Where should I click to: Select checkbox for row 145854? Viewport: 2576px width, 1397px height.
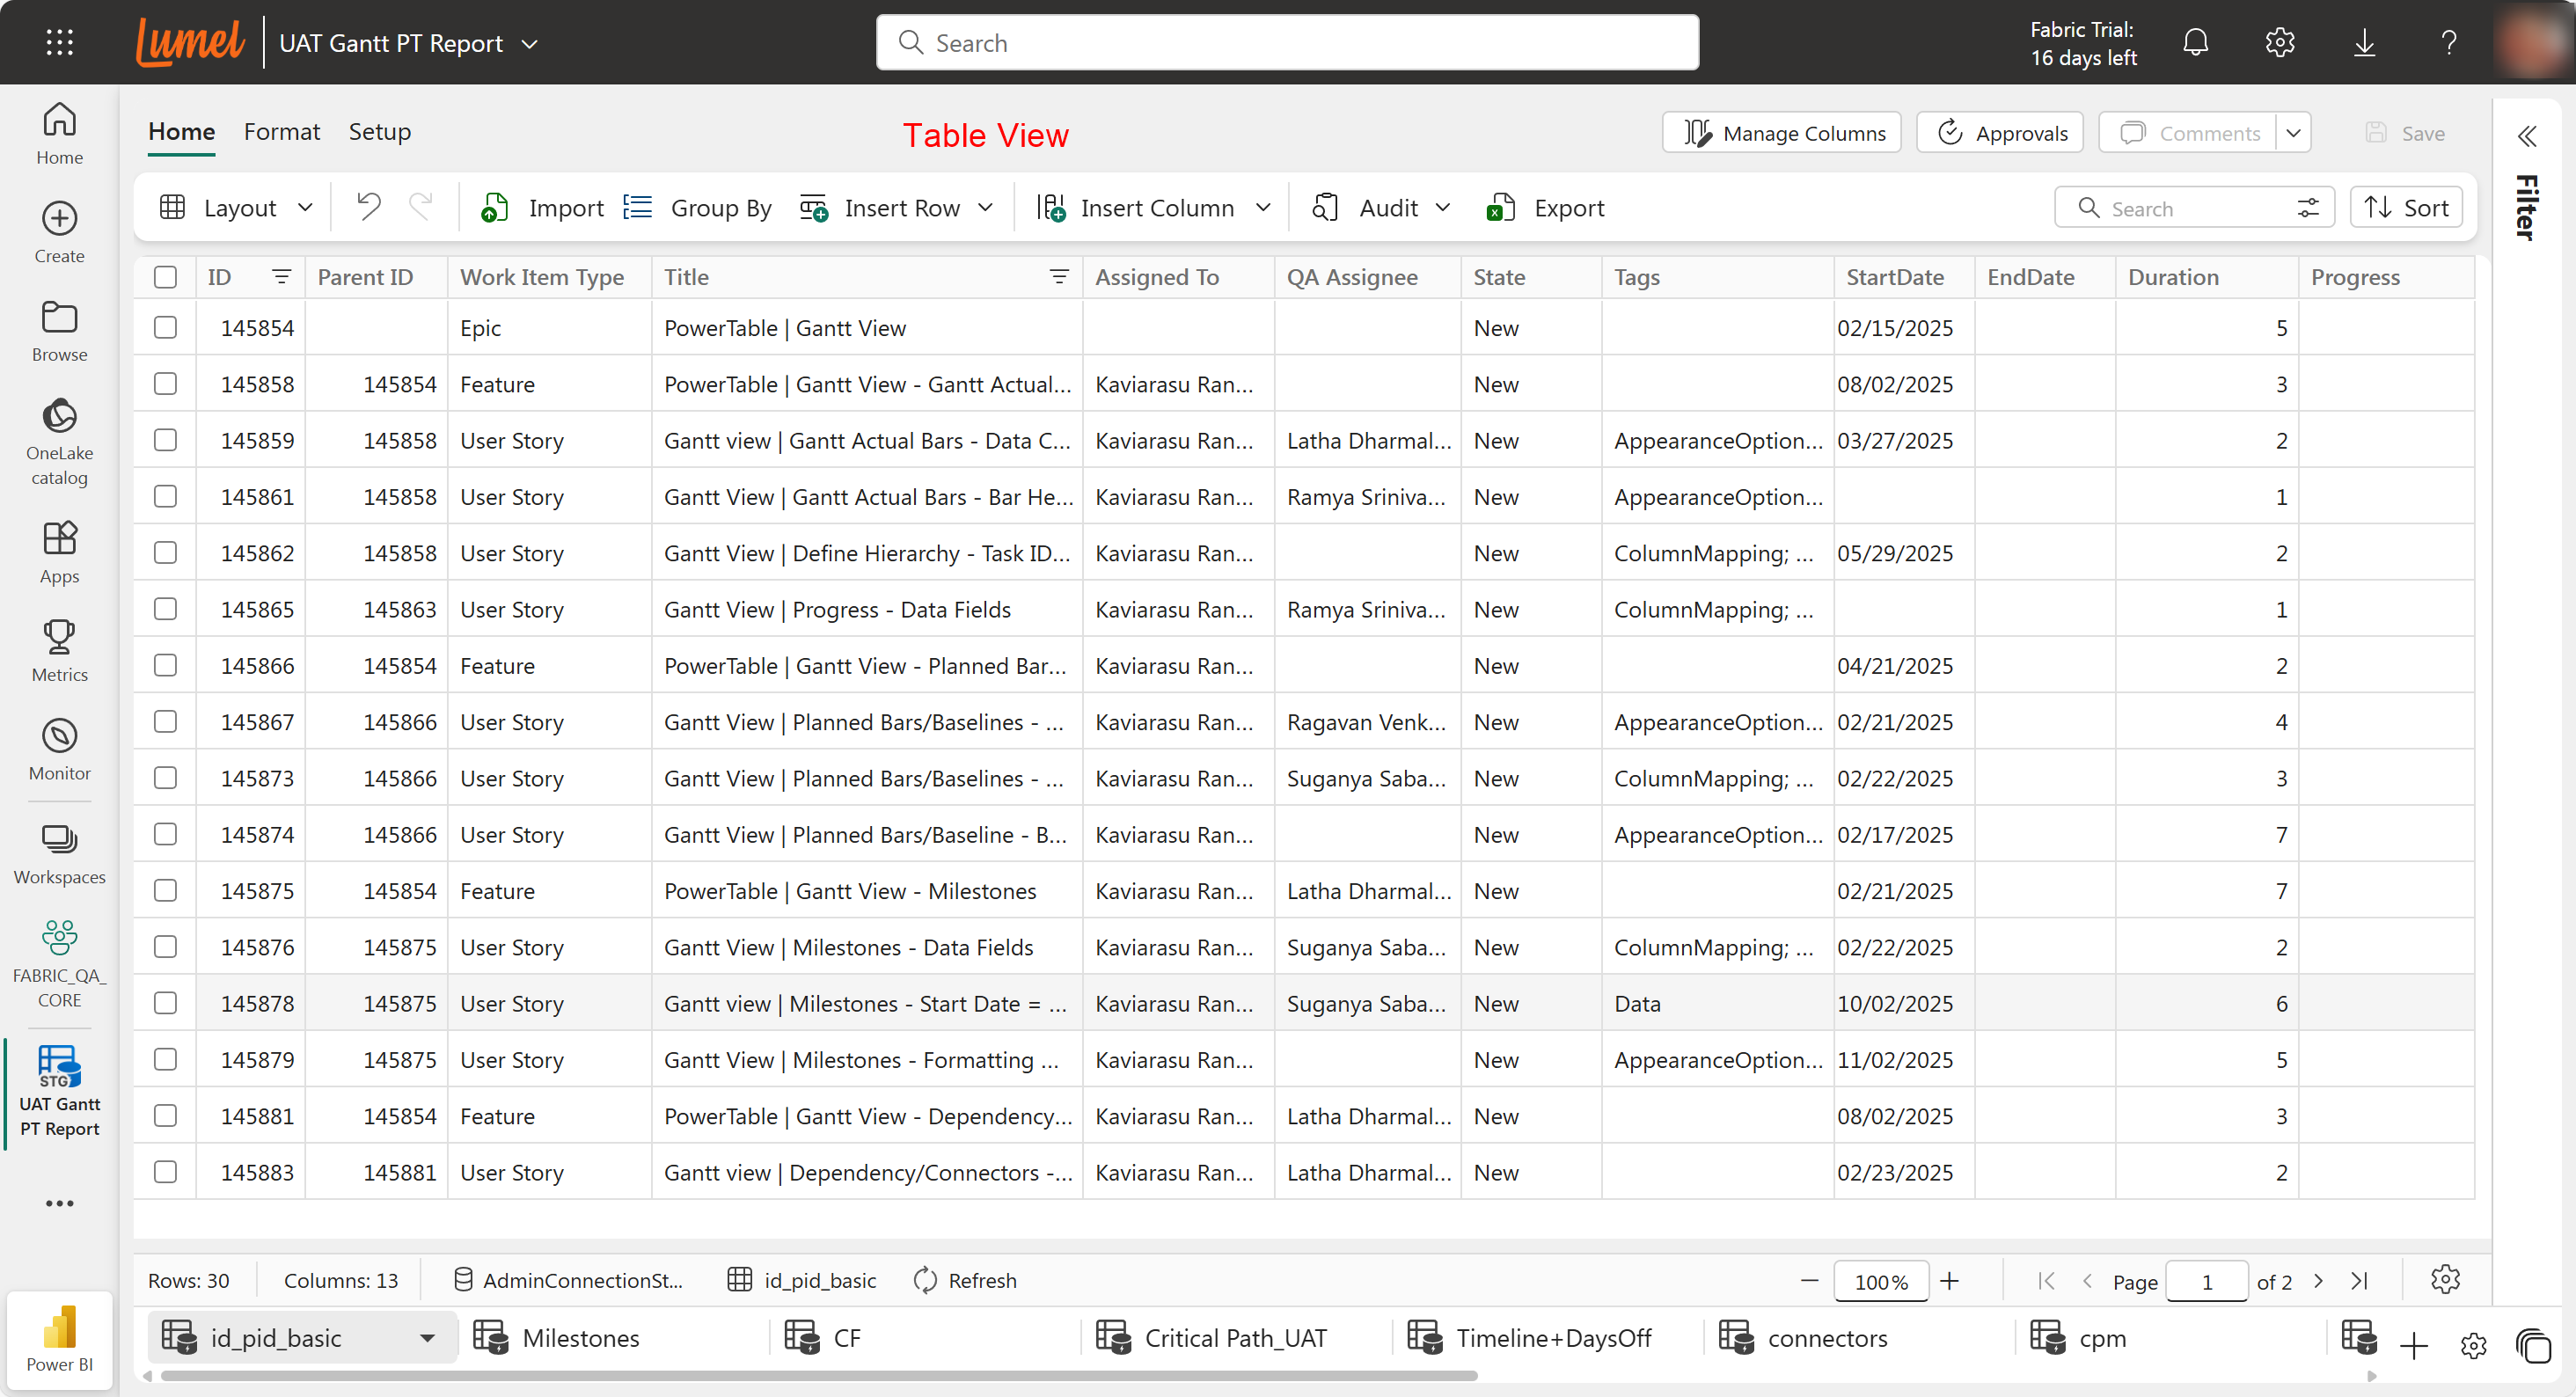click(165, 328)
